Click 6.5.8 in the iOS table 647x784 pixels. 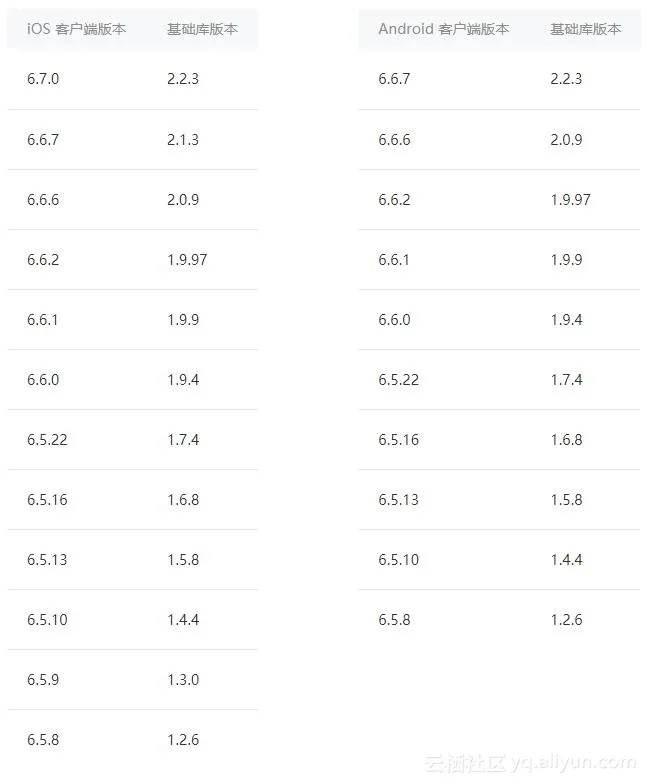pyautogui.click(x=43, y=739)
